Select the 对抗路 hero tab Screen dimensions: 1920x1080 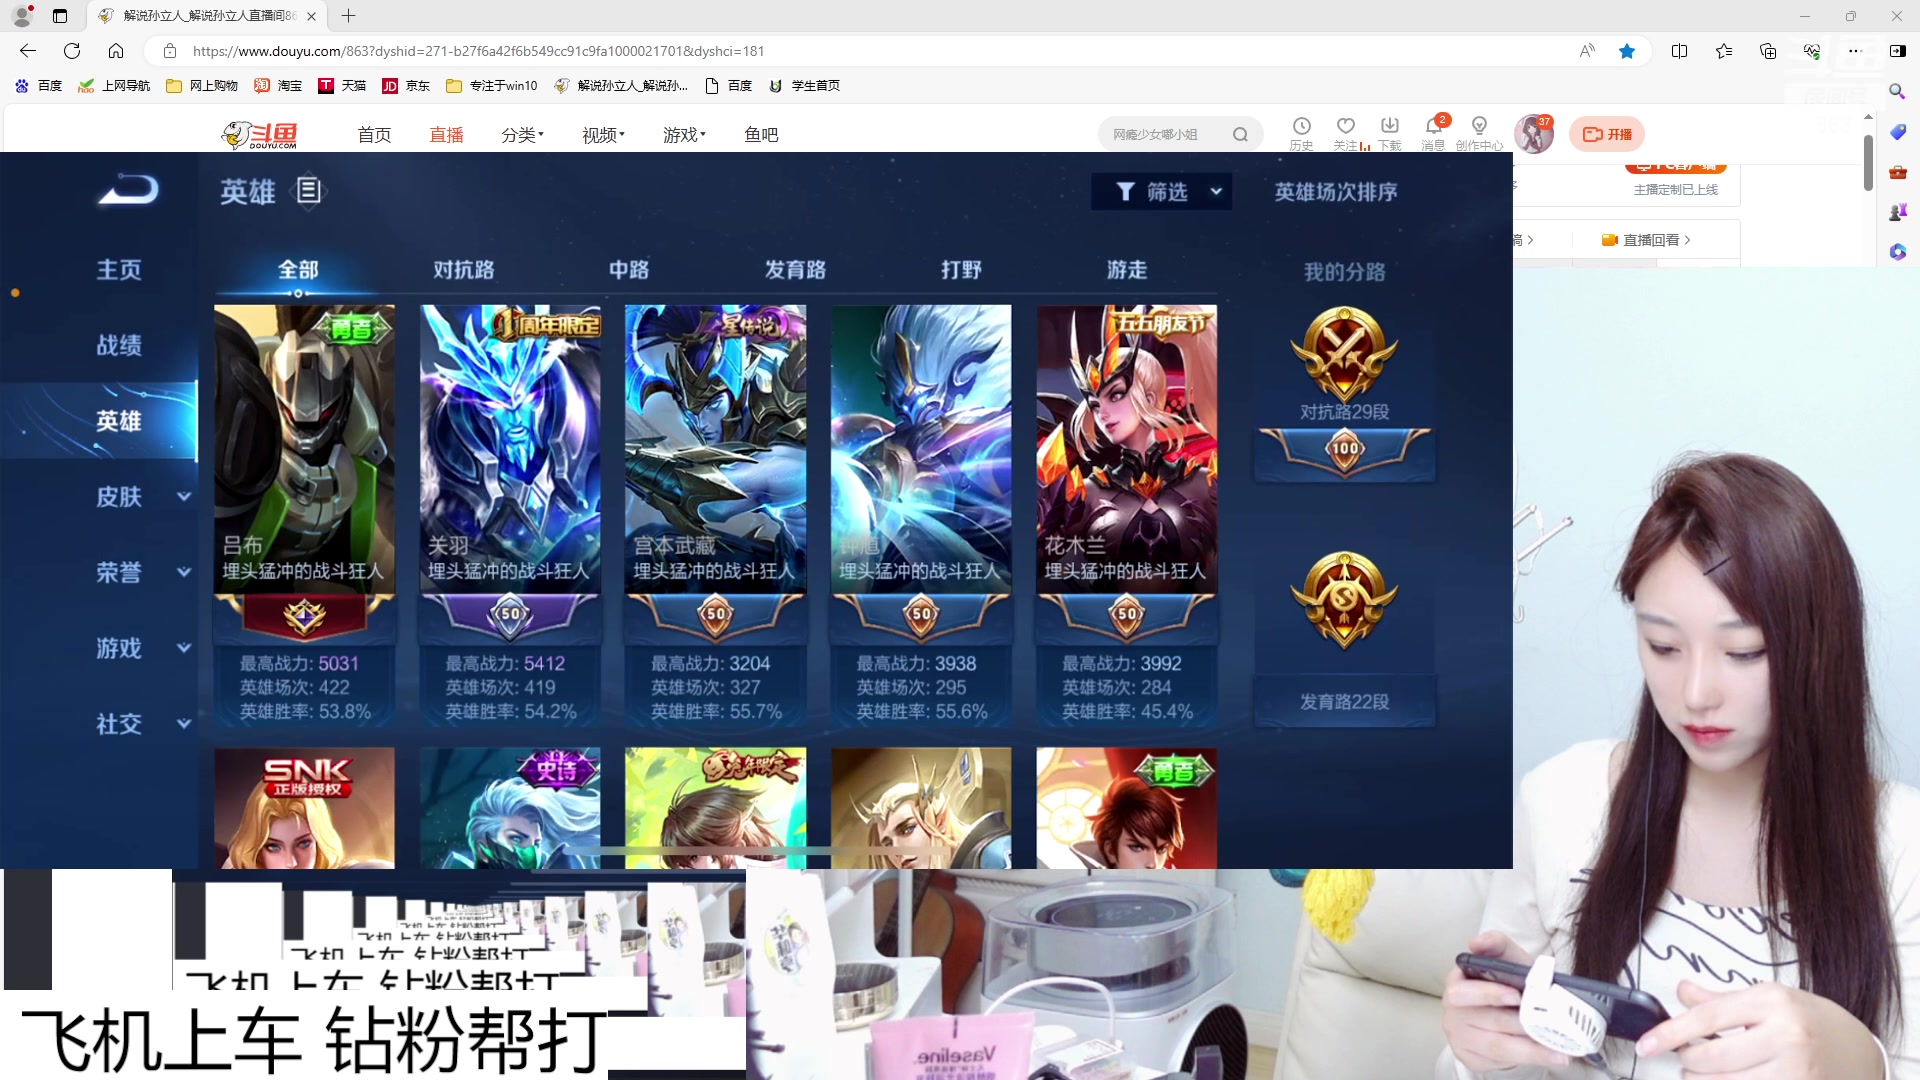click(x=464, y=270)
